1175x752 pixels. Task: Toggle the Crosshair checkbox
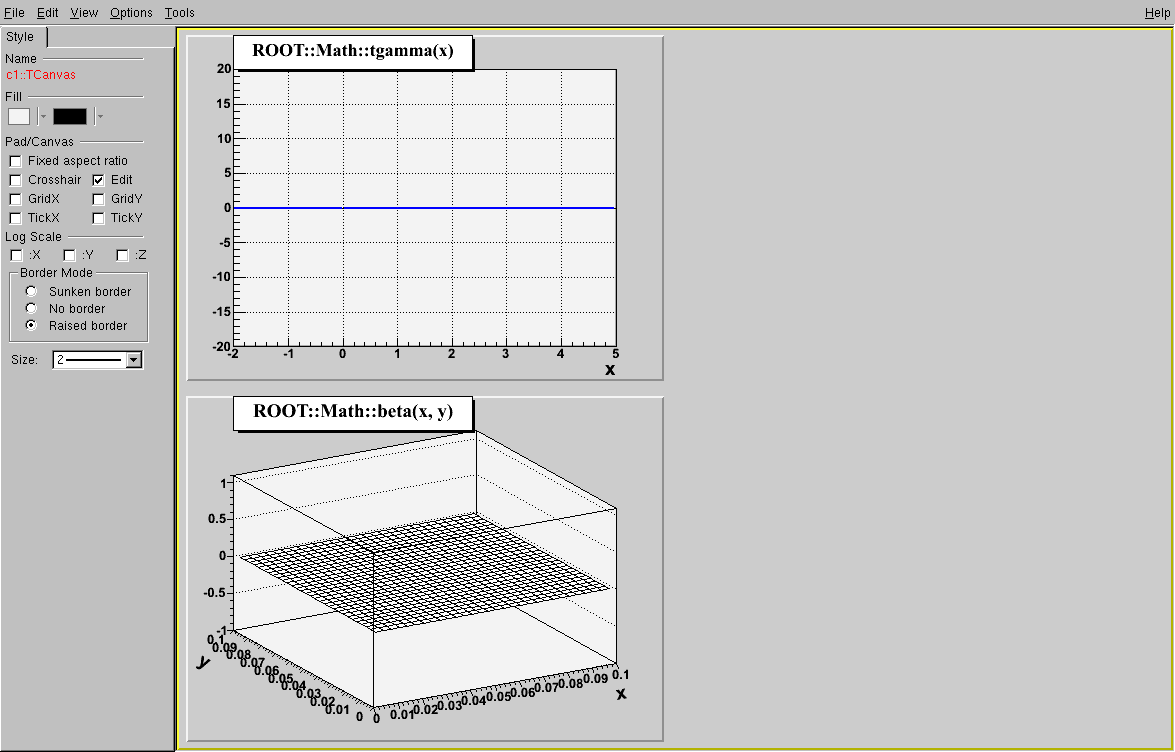[x=15, y=180]
